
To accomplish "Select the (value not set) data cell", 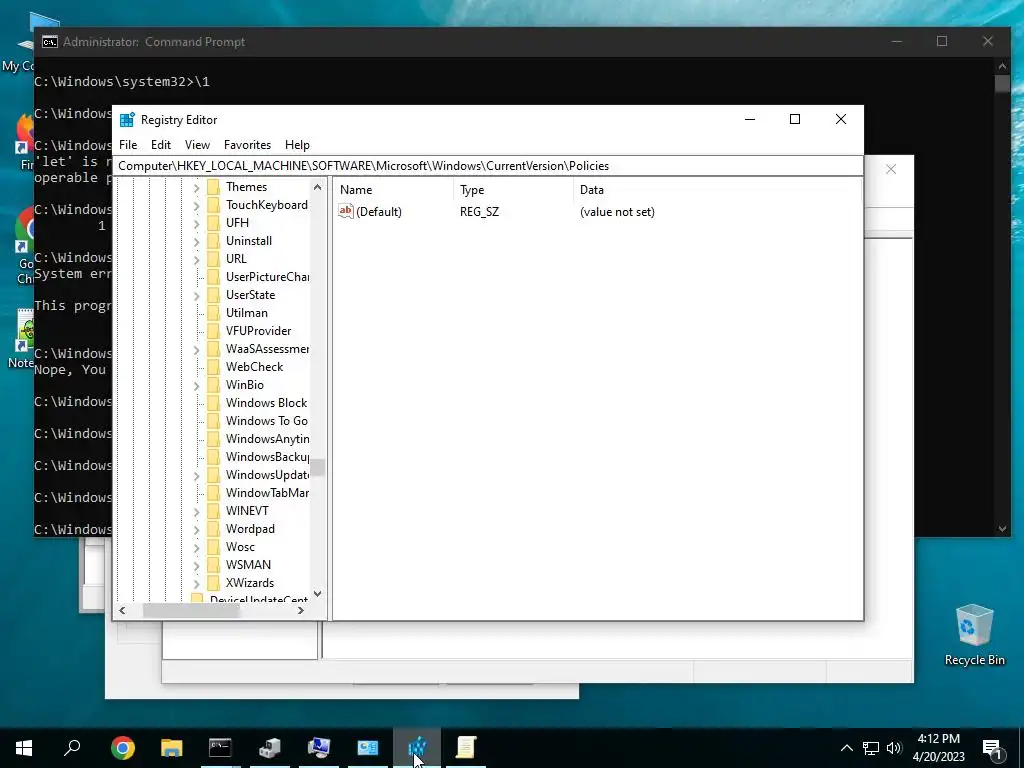I will pos(617,212).
